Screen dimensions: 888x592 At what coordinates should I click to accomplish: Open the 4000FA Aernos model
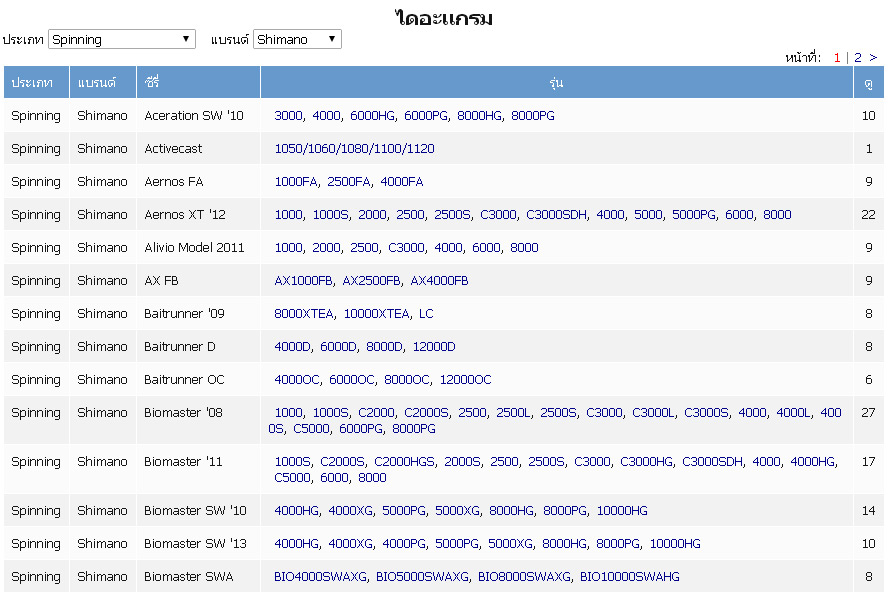click(402, 181)
